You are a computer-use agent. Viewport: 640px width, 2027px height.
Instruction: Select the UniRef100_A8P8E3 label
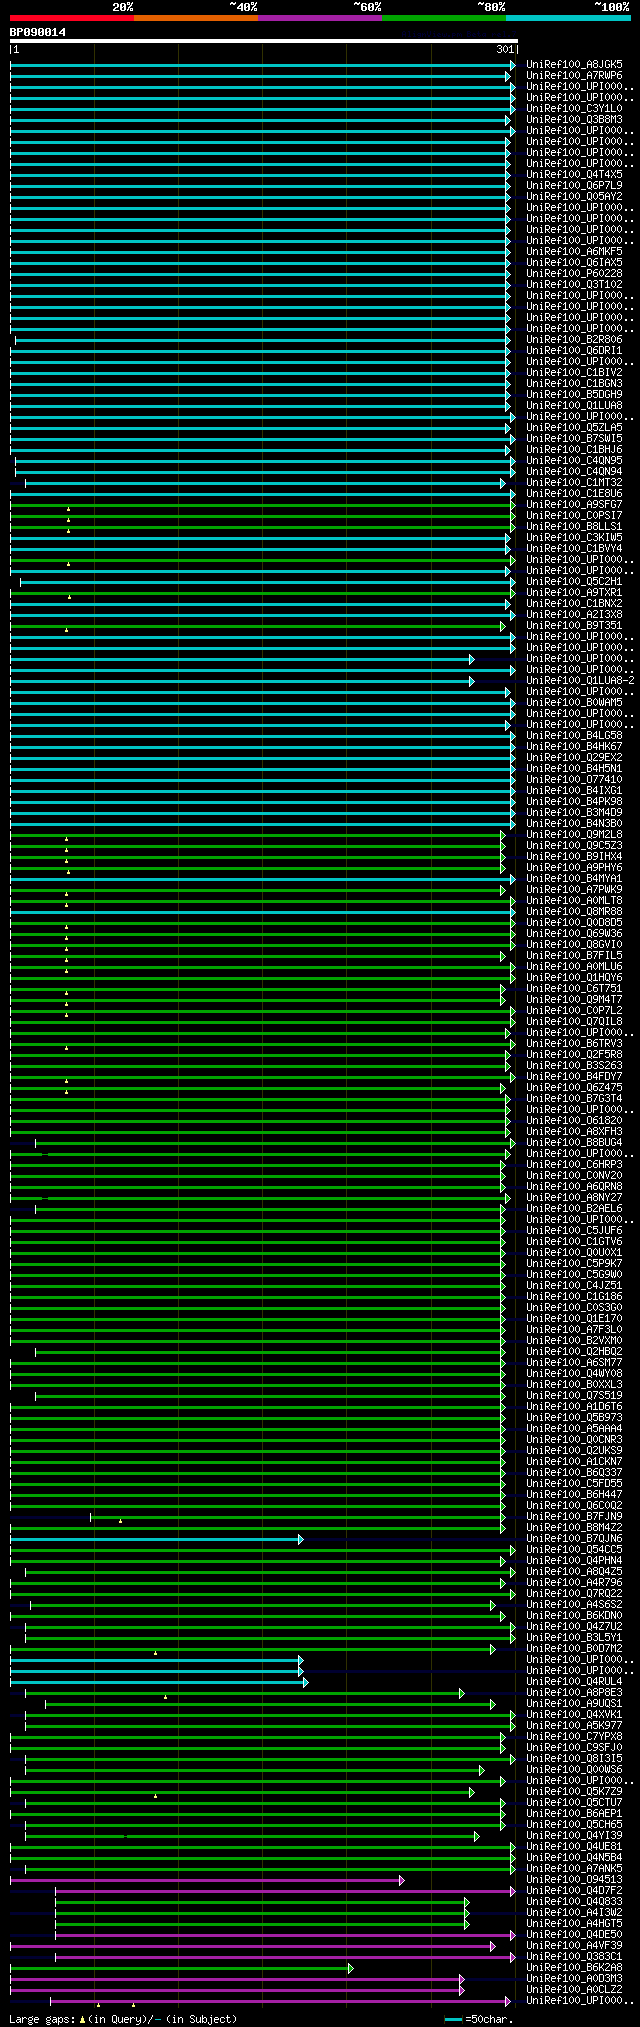(574, 1692)
